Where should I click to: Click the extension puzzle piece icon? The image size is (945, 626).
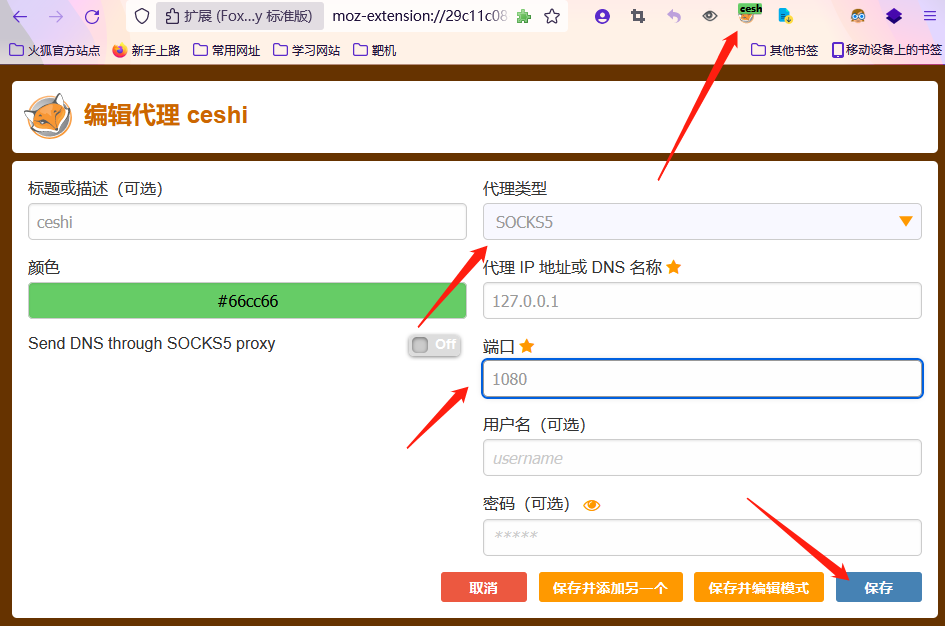pos(524,16)
